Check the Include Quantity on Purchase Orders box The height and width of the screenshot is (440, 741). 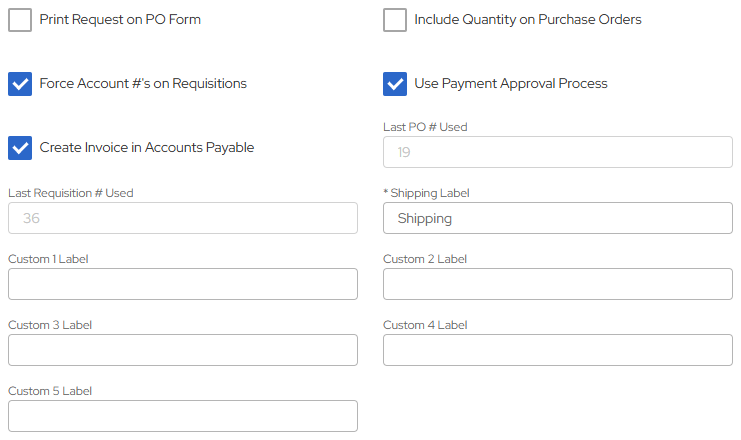pyautogui.click(x=395, y=20)
